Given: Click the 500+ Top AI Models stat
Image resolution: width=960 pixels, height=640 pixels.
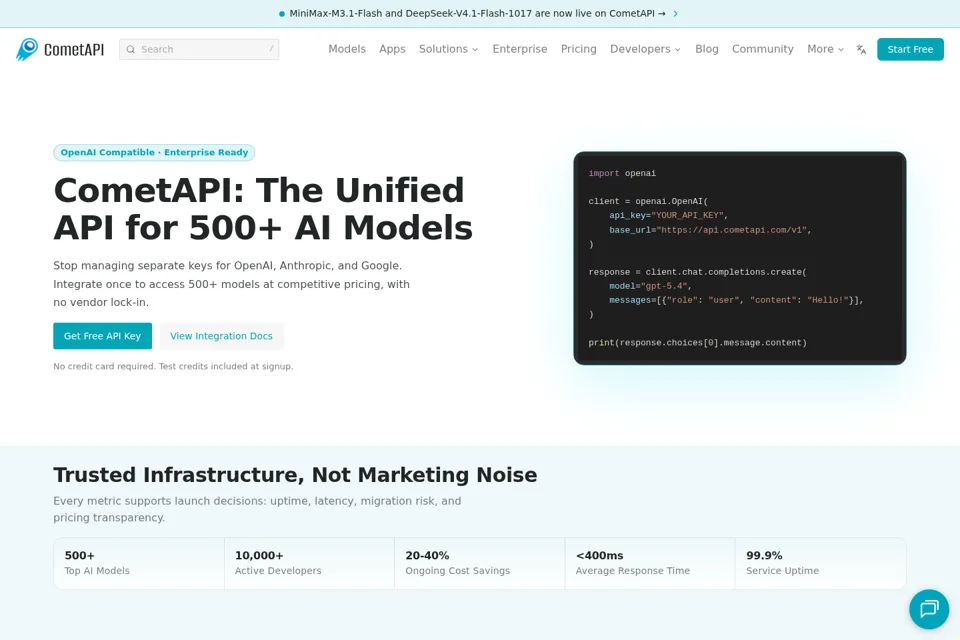Looking at the screenshot, I should 138,563.
